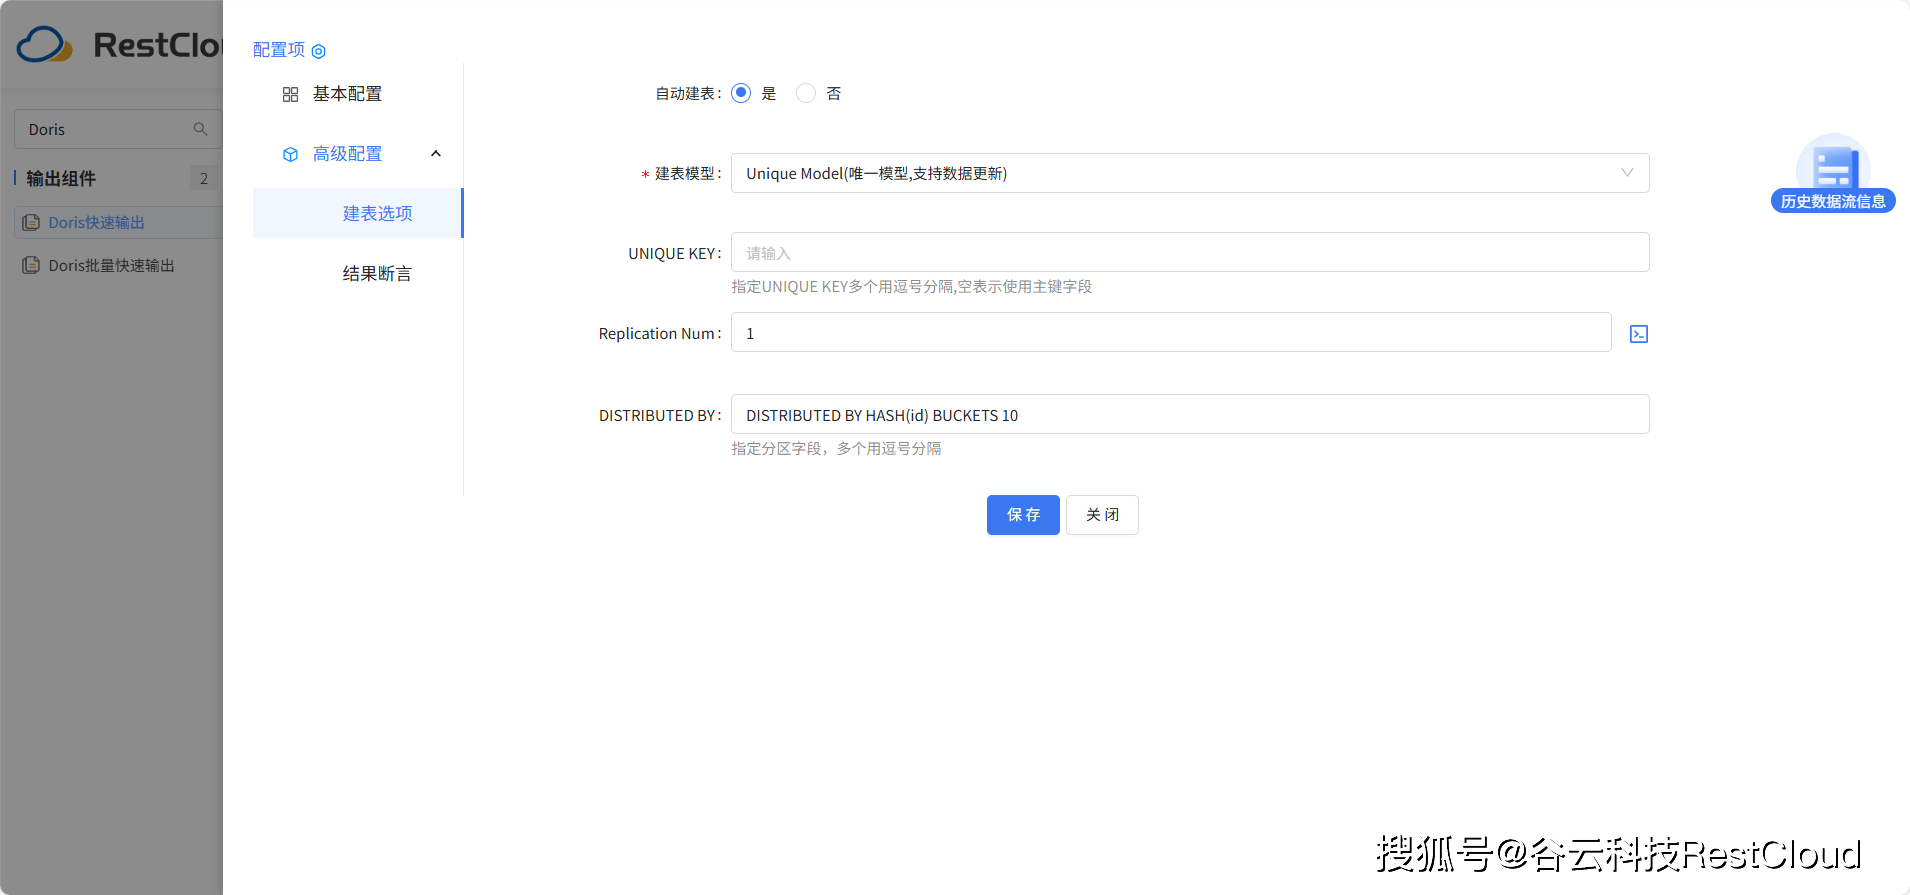Select 是 for 自动建表

[x=741, y=93]
